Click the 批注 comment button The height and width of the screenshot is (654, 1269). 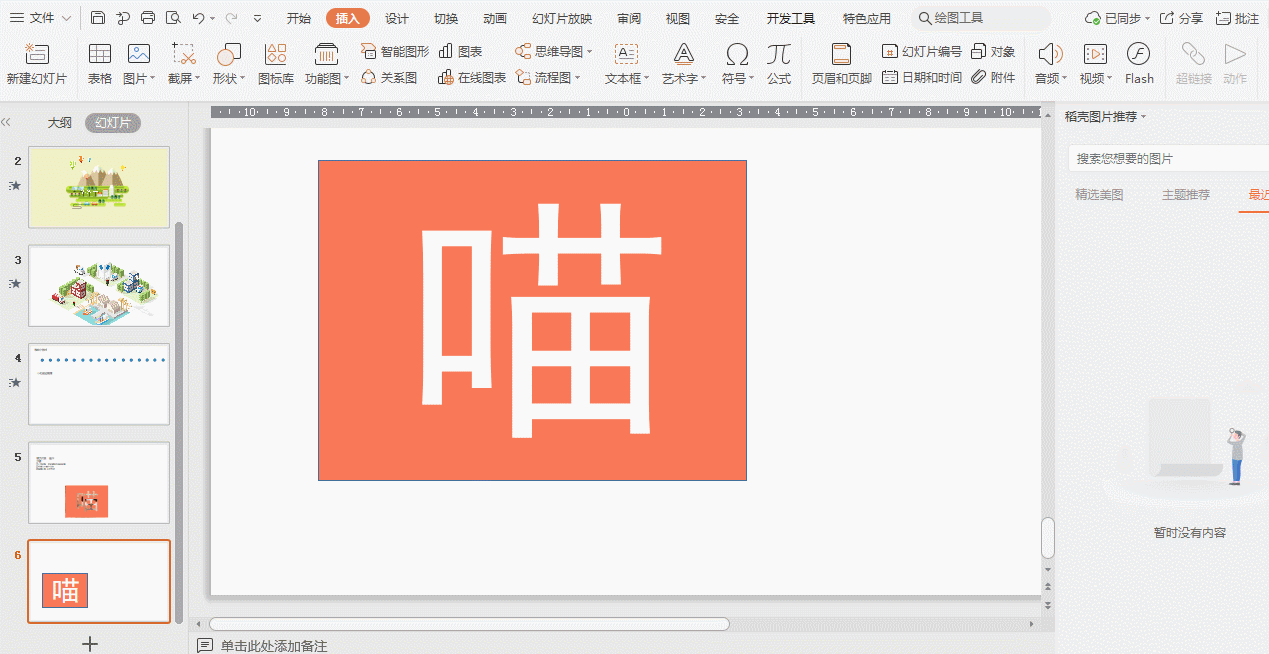click(1238, 18)
